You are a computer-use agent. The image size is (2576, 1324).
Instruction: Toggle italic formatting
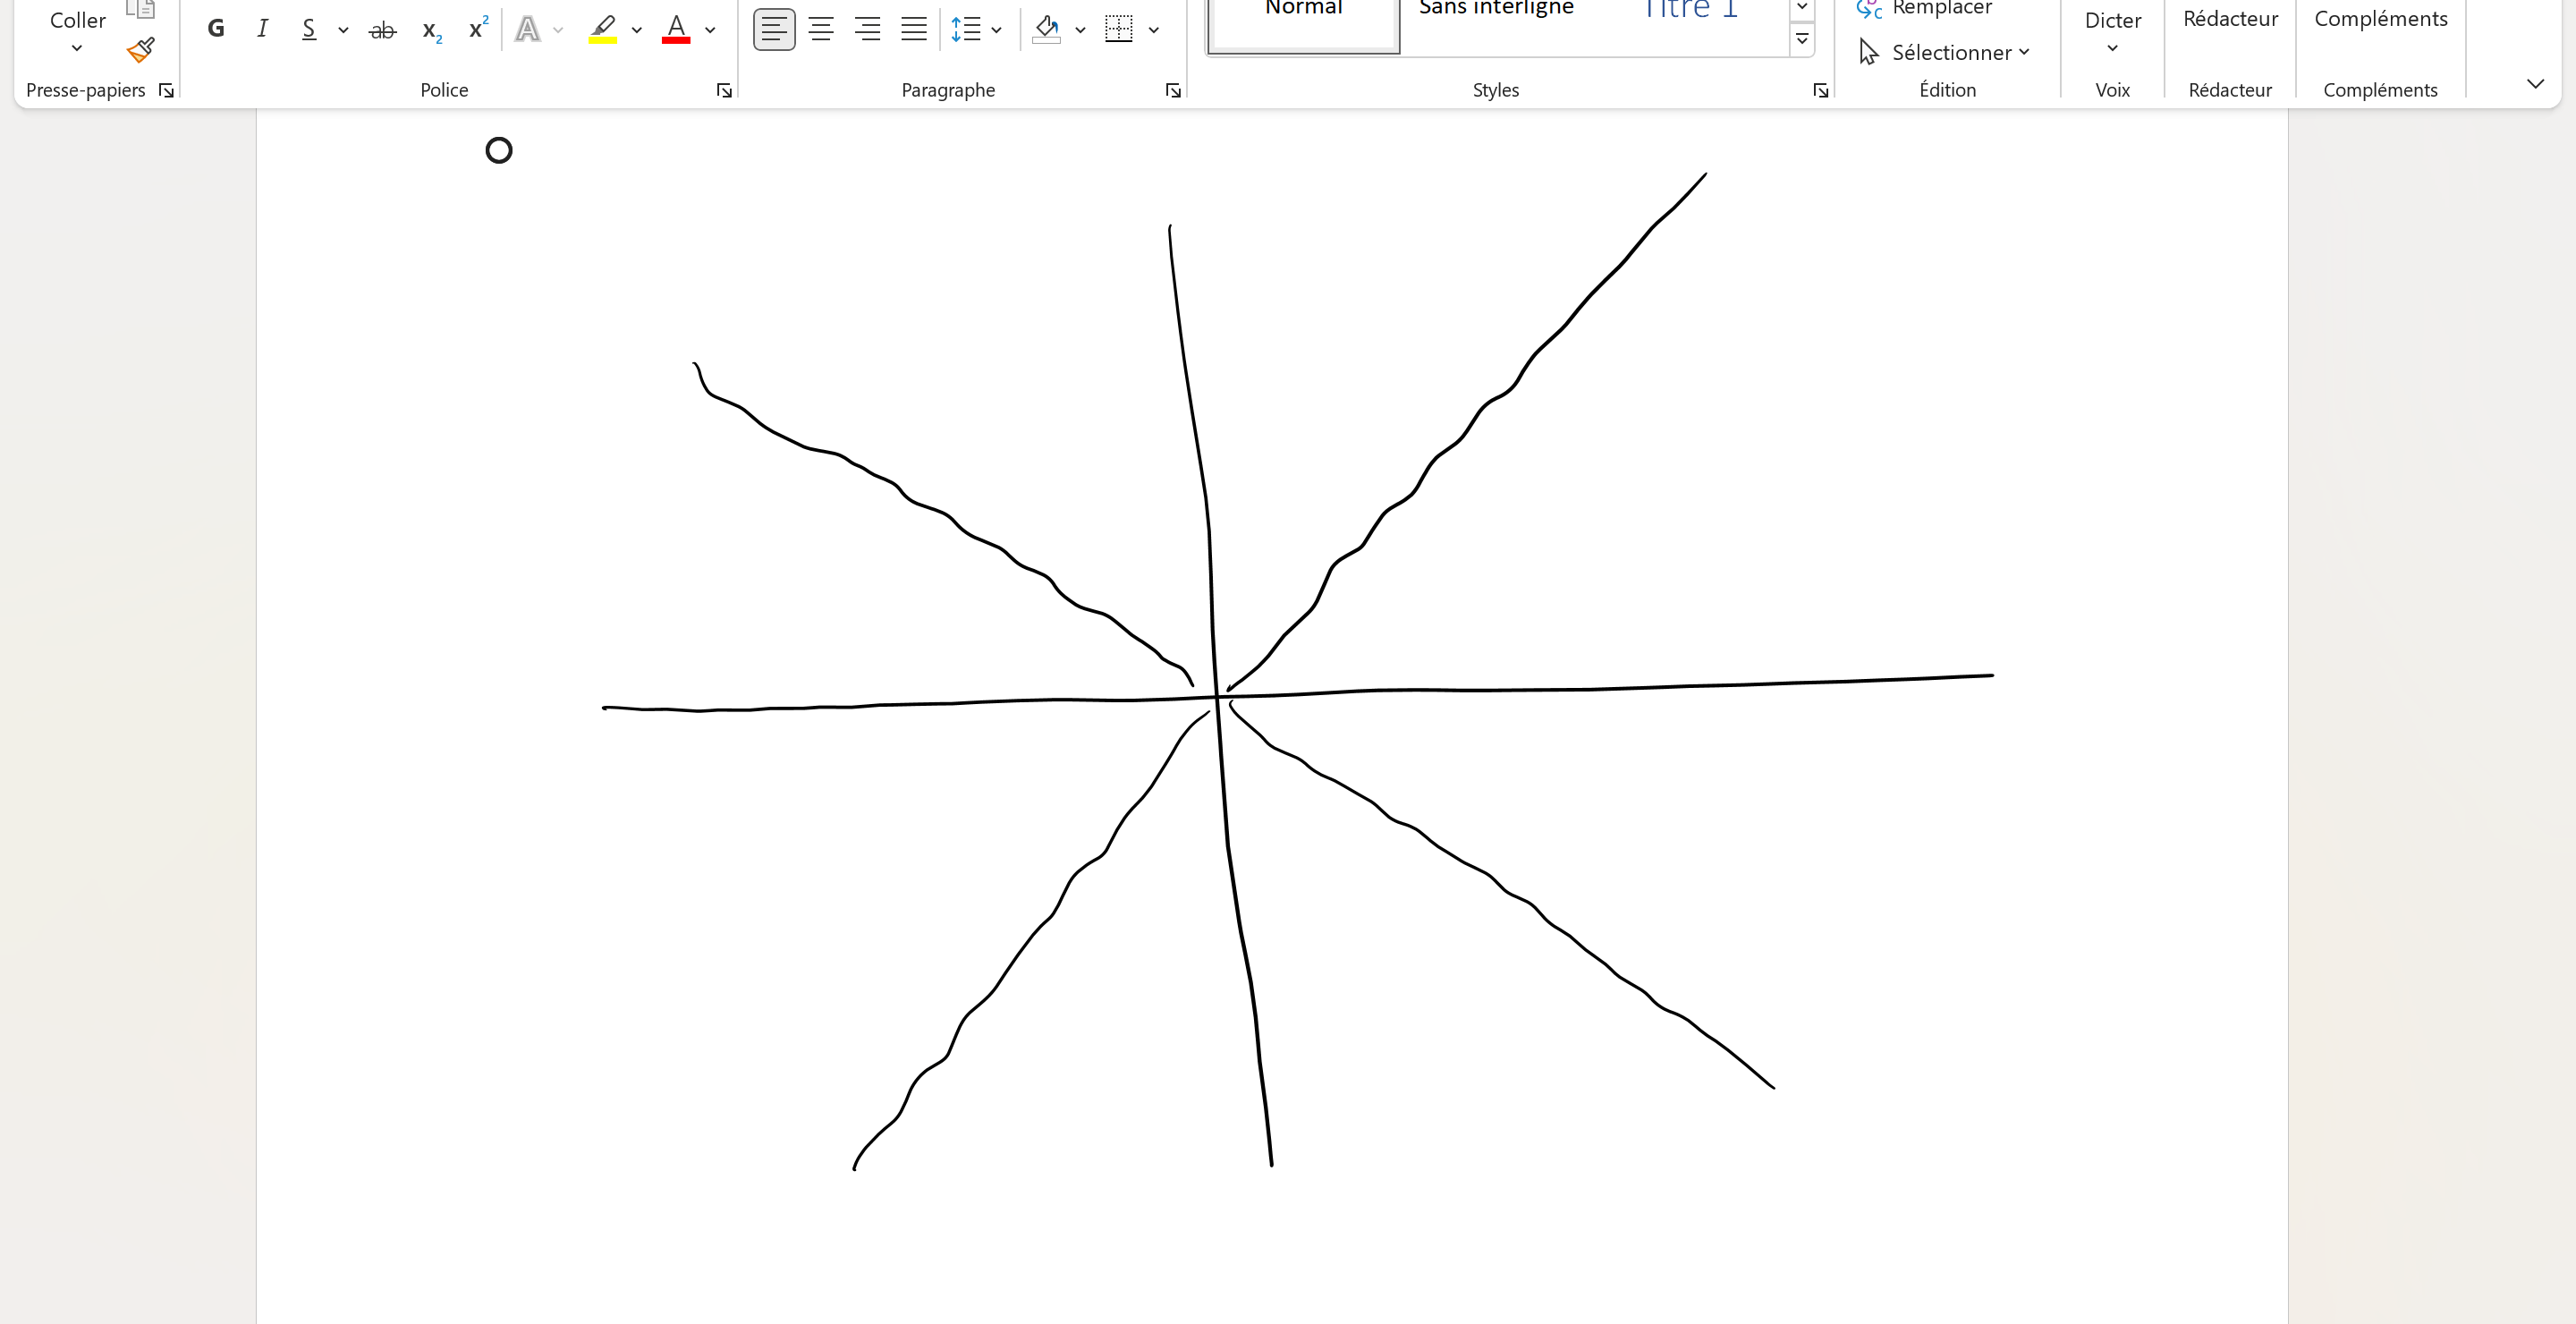262,29
